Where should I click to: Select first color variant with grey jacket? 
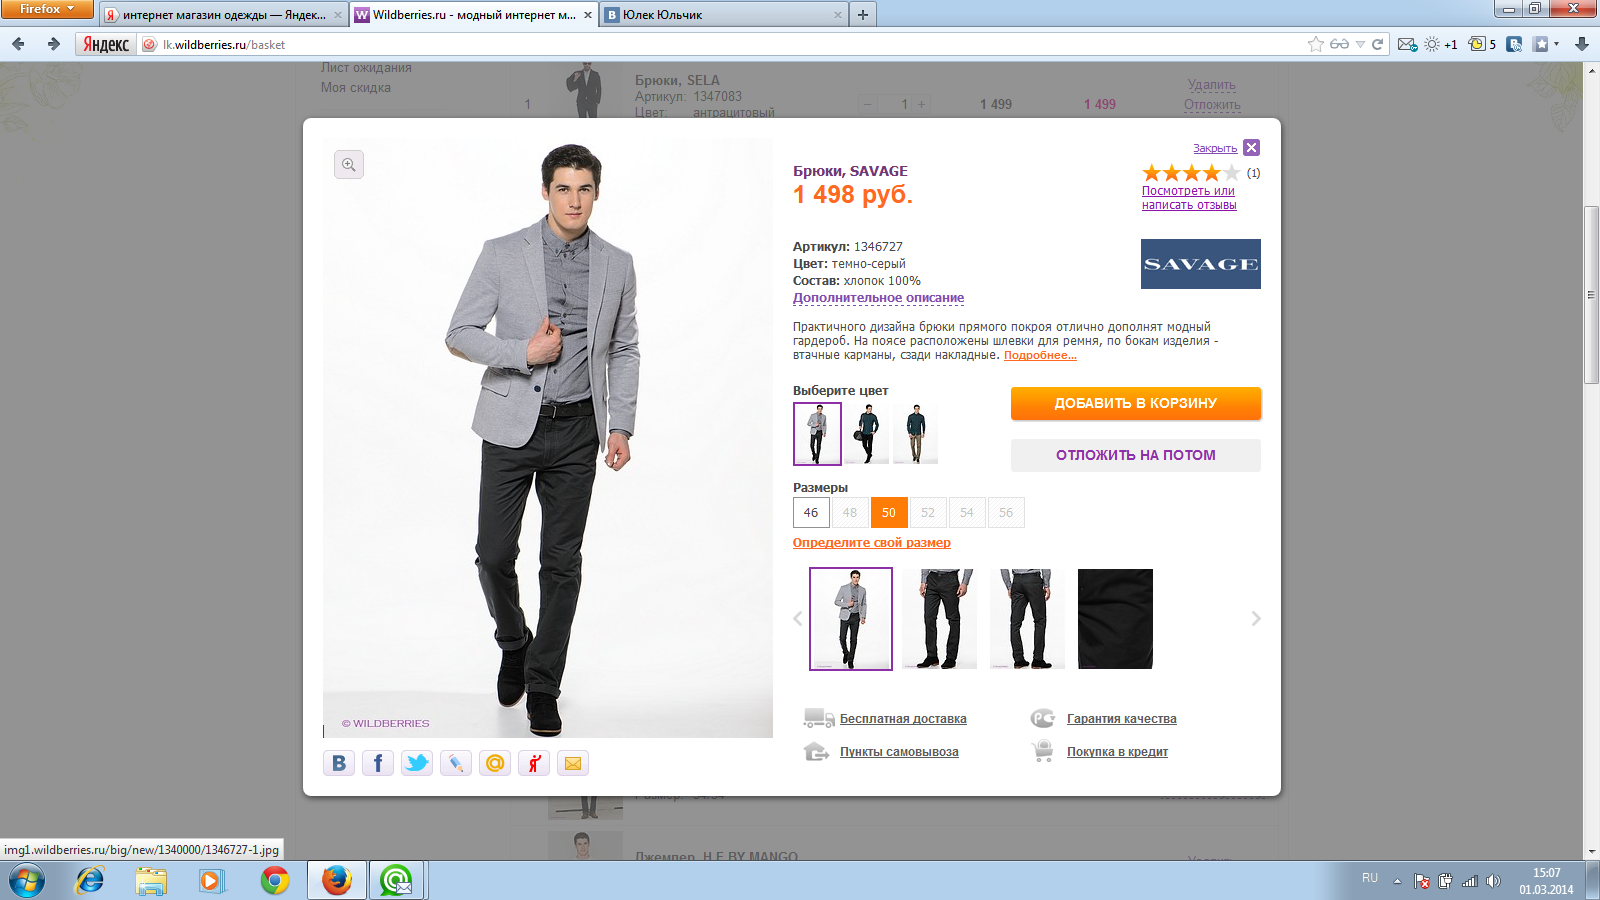point(817,434)
